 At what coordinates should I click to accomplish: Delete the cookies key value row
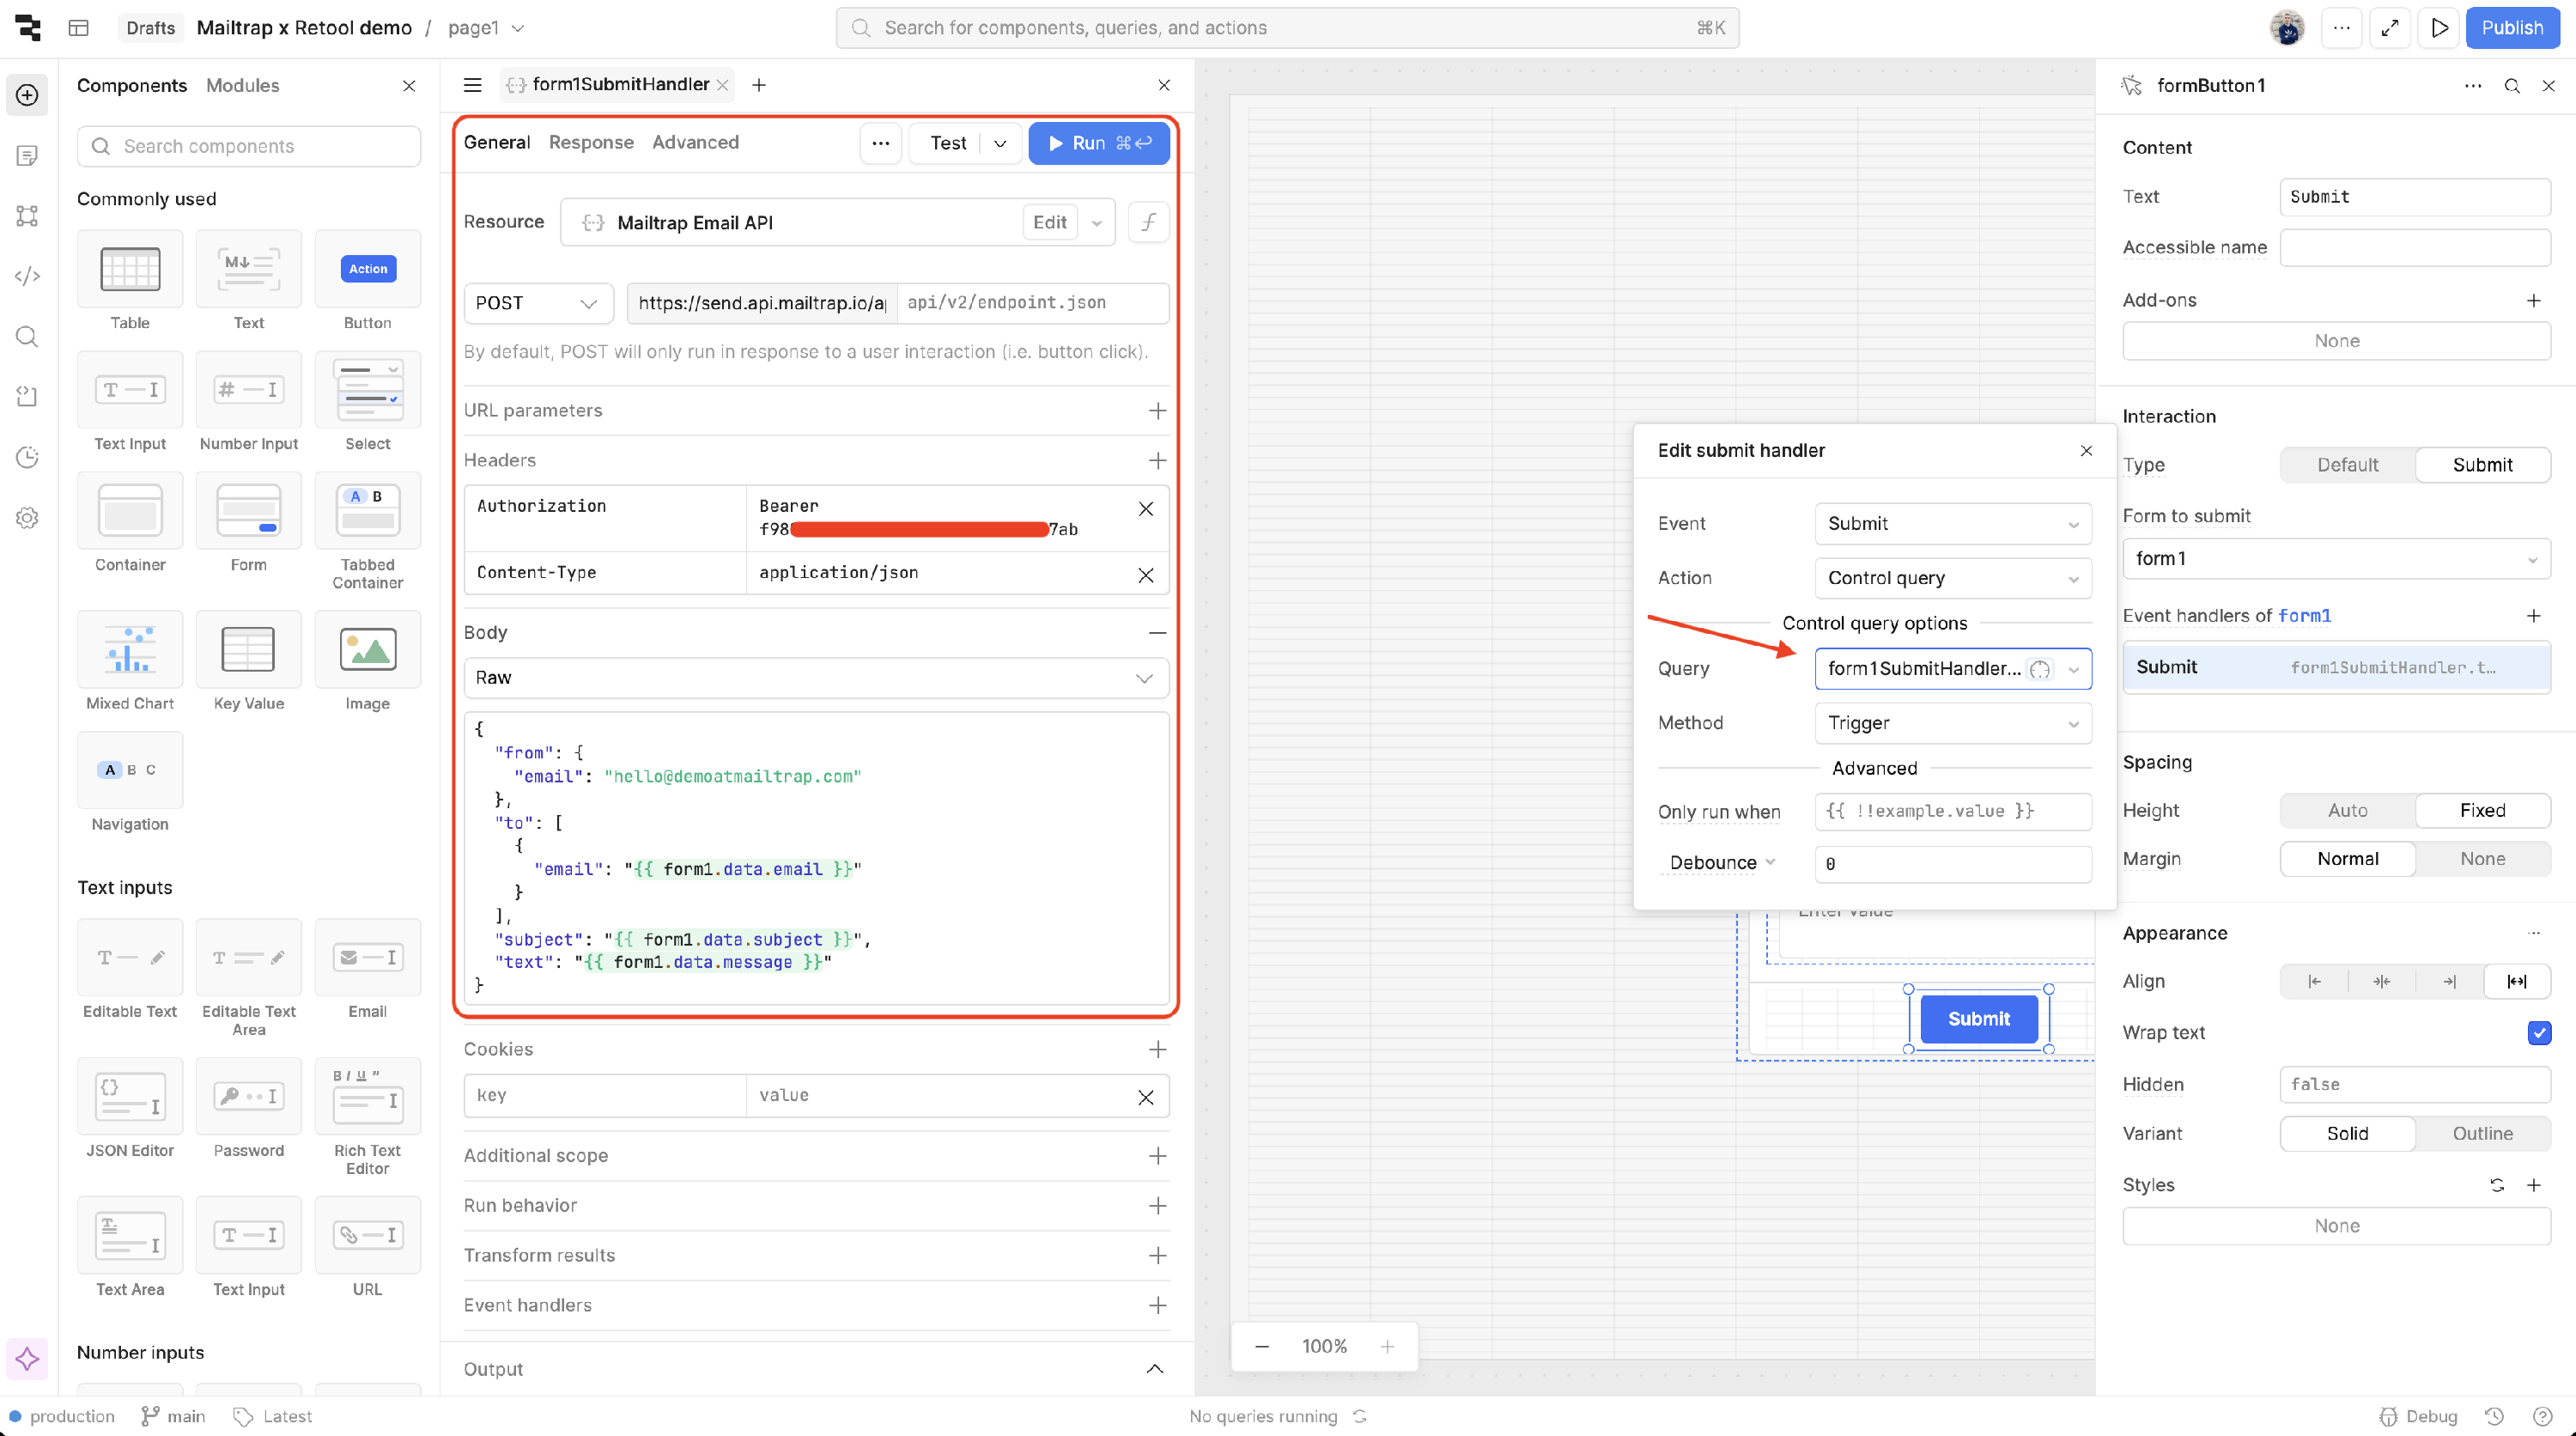pyautogui.click(x=1146, y=1097)
